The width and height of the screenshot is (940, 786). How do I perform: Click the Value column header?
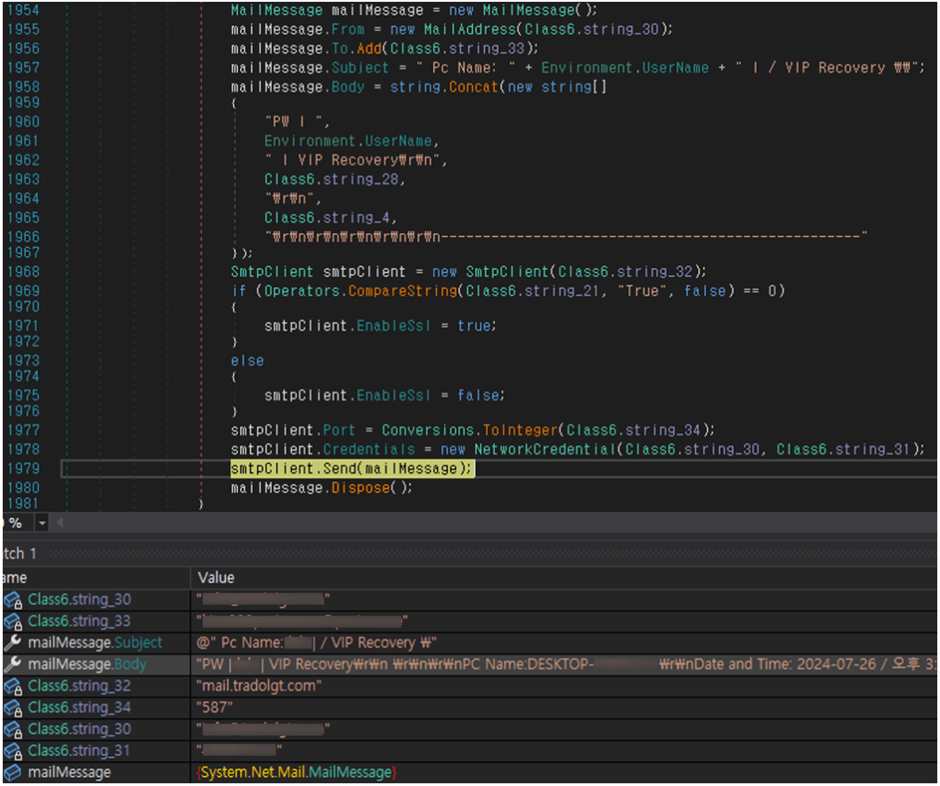coord(216,578)
